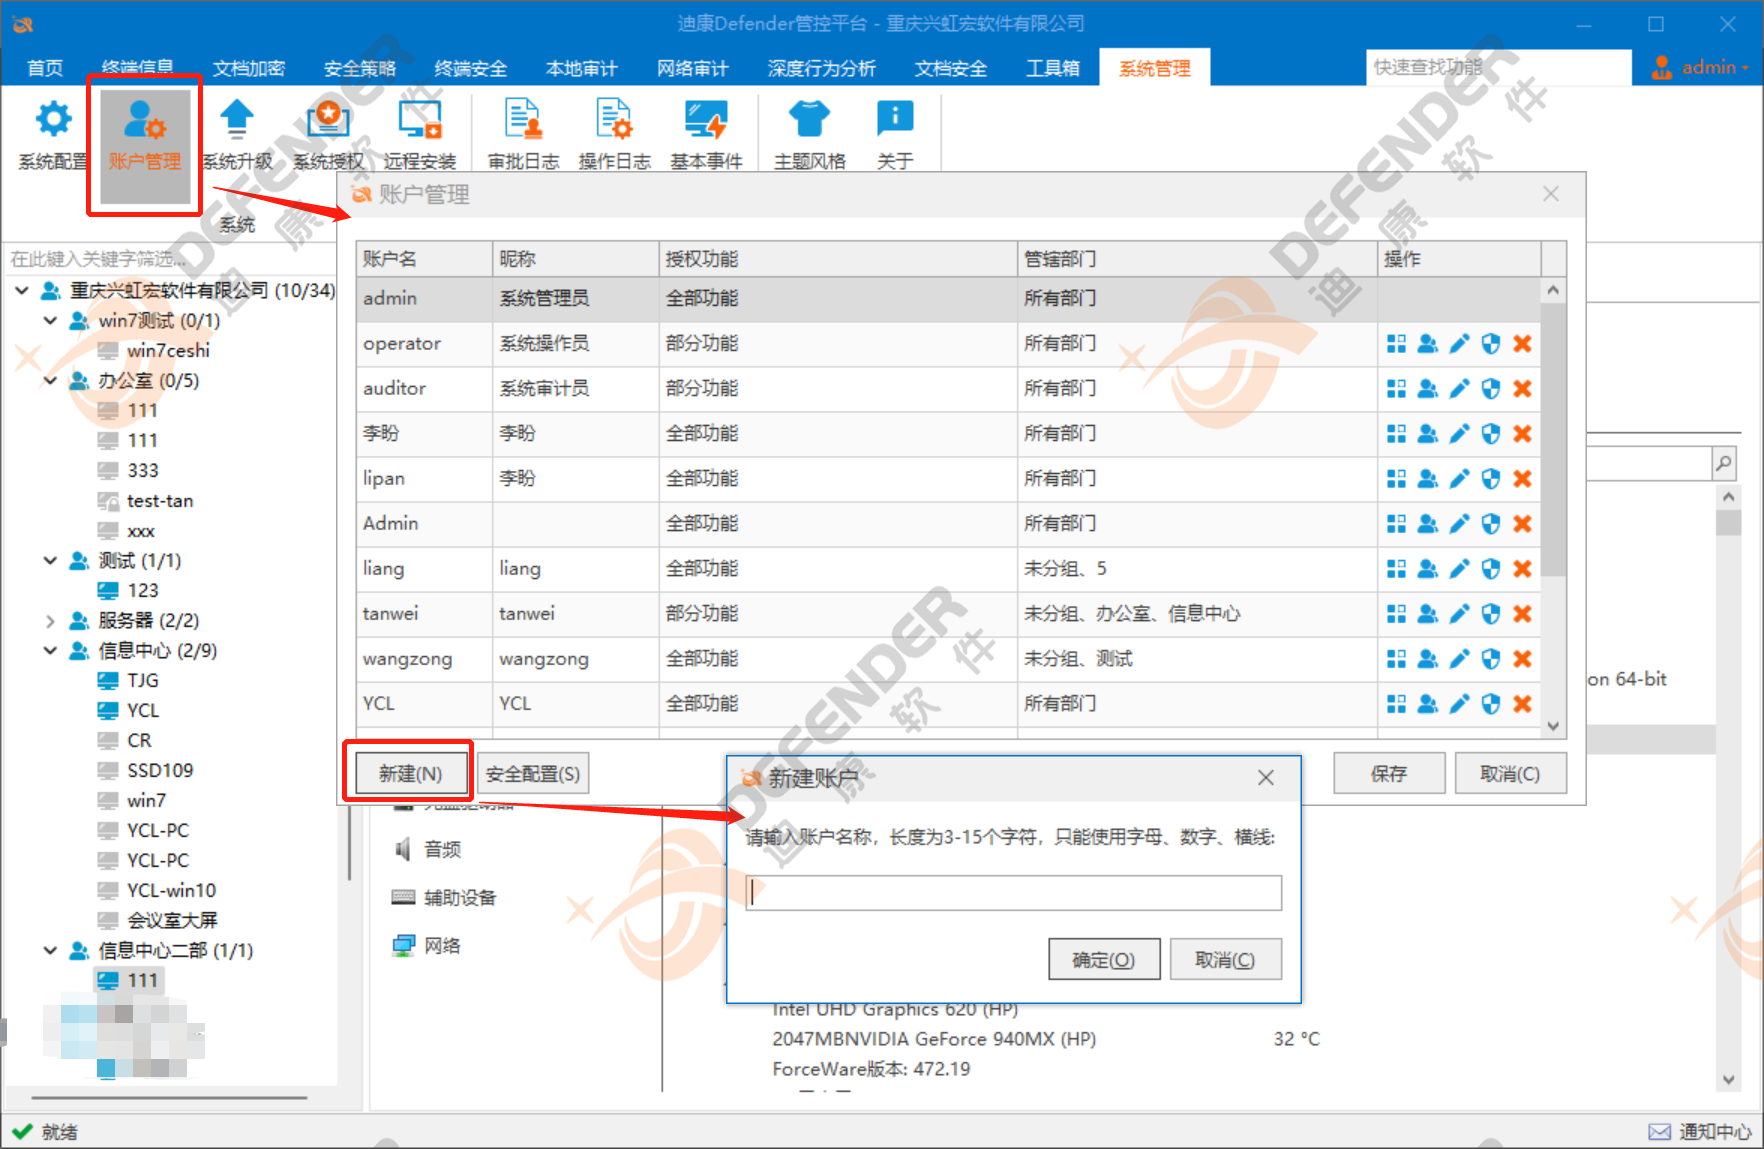
Task: Click grid function icon for tanwei row
Action: tap(1396, 614)
